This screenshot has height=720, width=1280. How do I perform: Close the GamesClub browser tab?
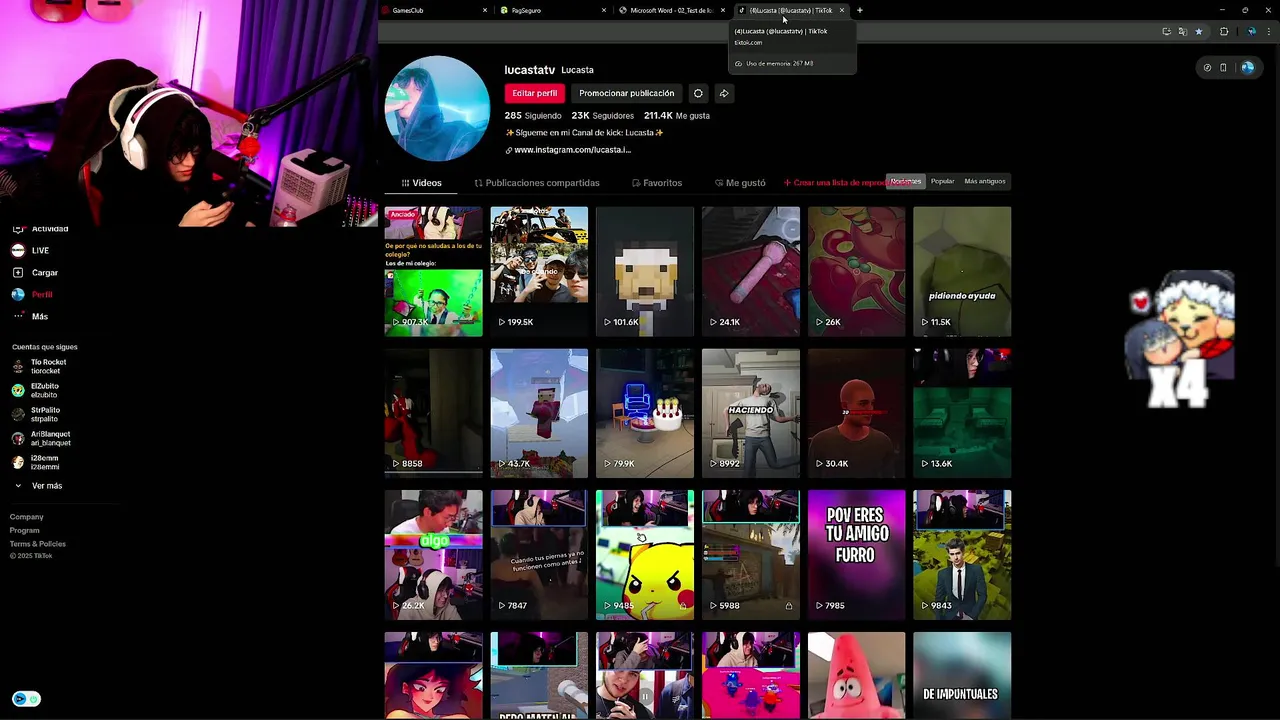(x=485, y=10)
